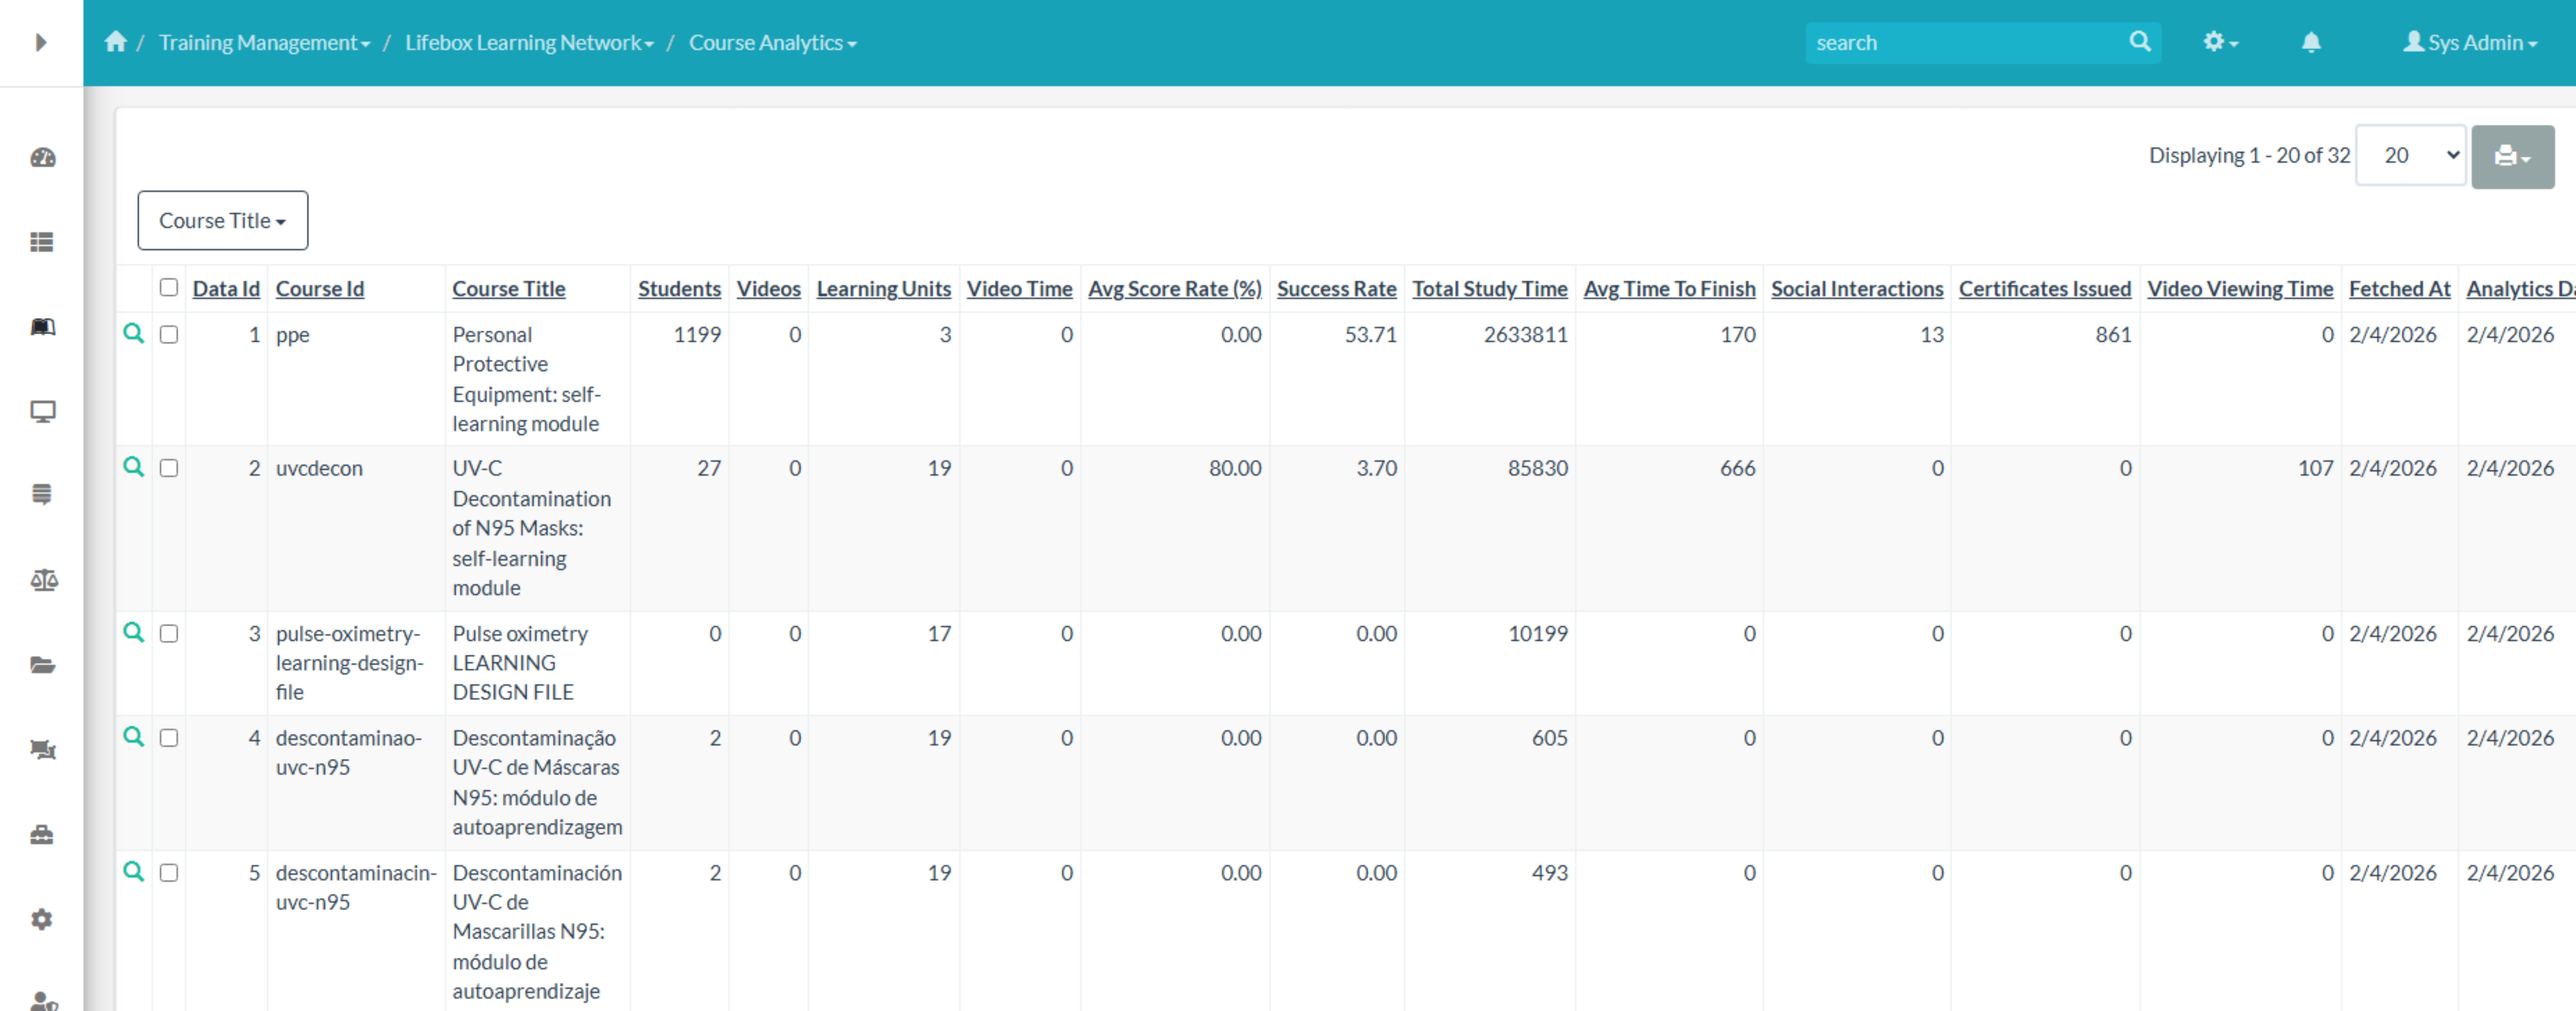Check the box for descontaminacin-uvc-n95 row

(x=169, y=873)
